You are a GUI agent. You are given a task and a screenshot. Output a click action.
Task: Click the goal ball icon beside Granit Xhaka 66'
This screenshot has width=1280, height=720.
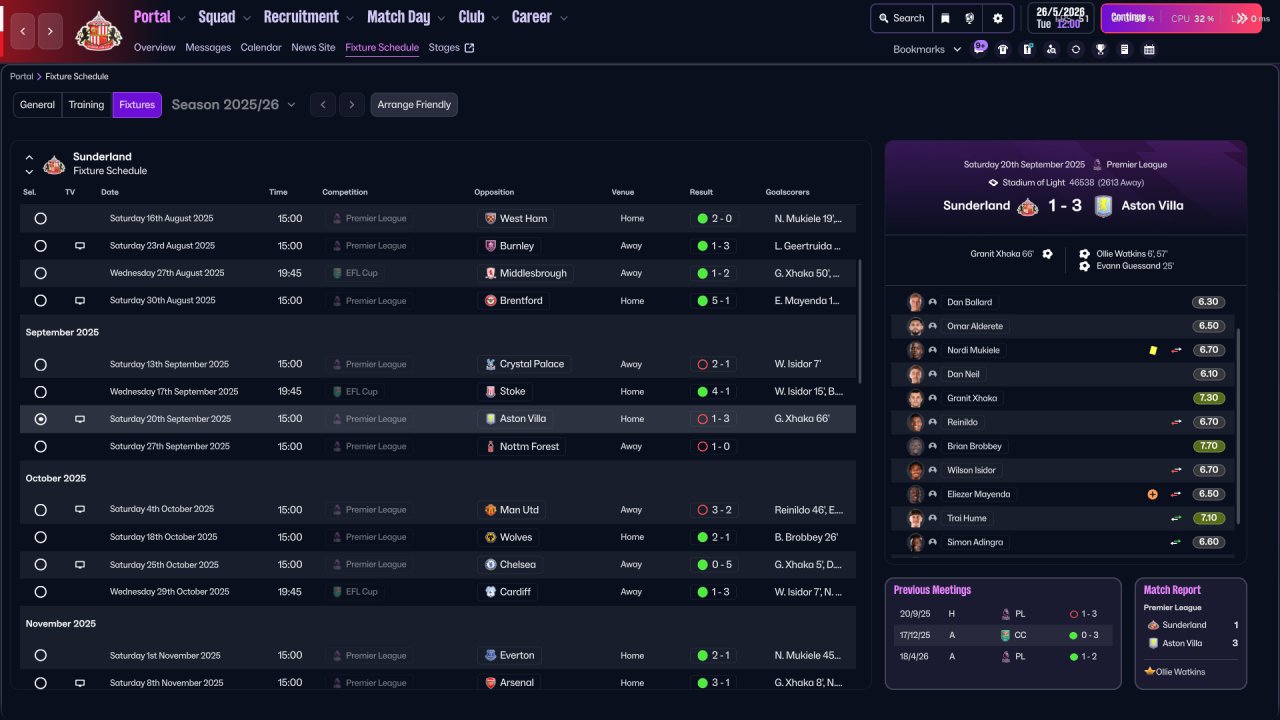[1047, 254]
